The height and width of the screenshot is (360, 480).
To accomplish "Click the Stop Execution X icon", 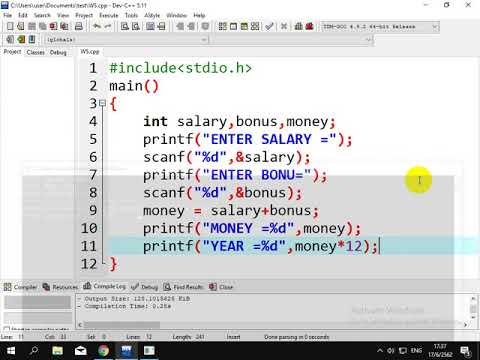I will [284, 26].
